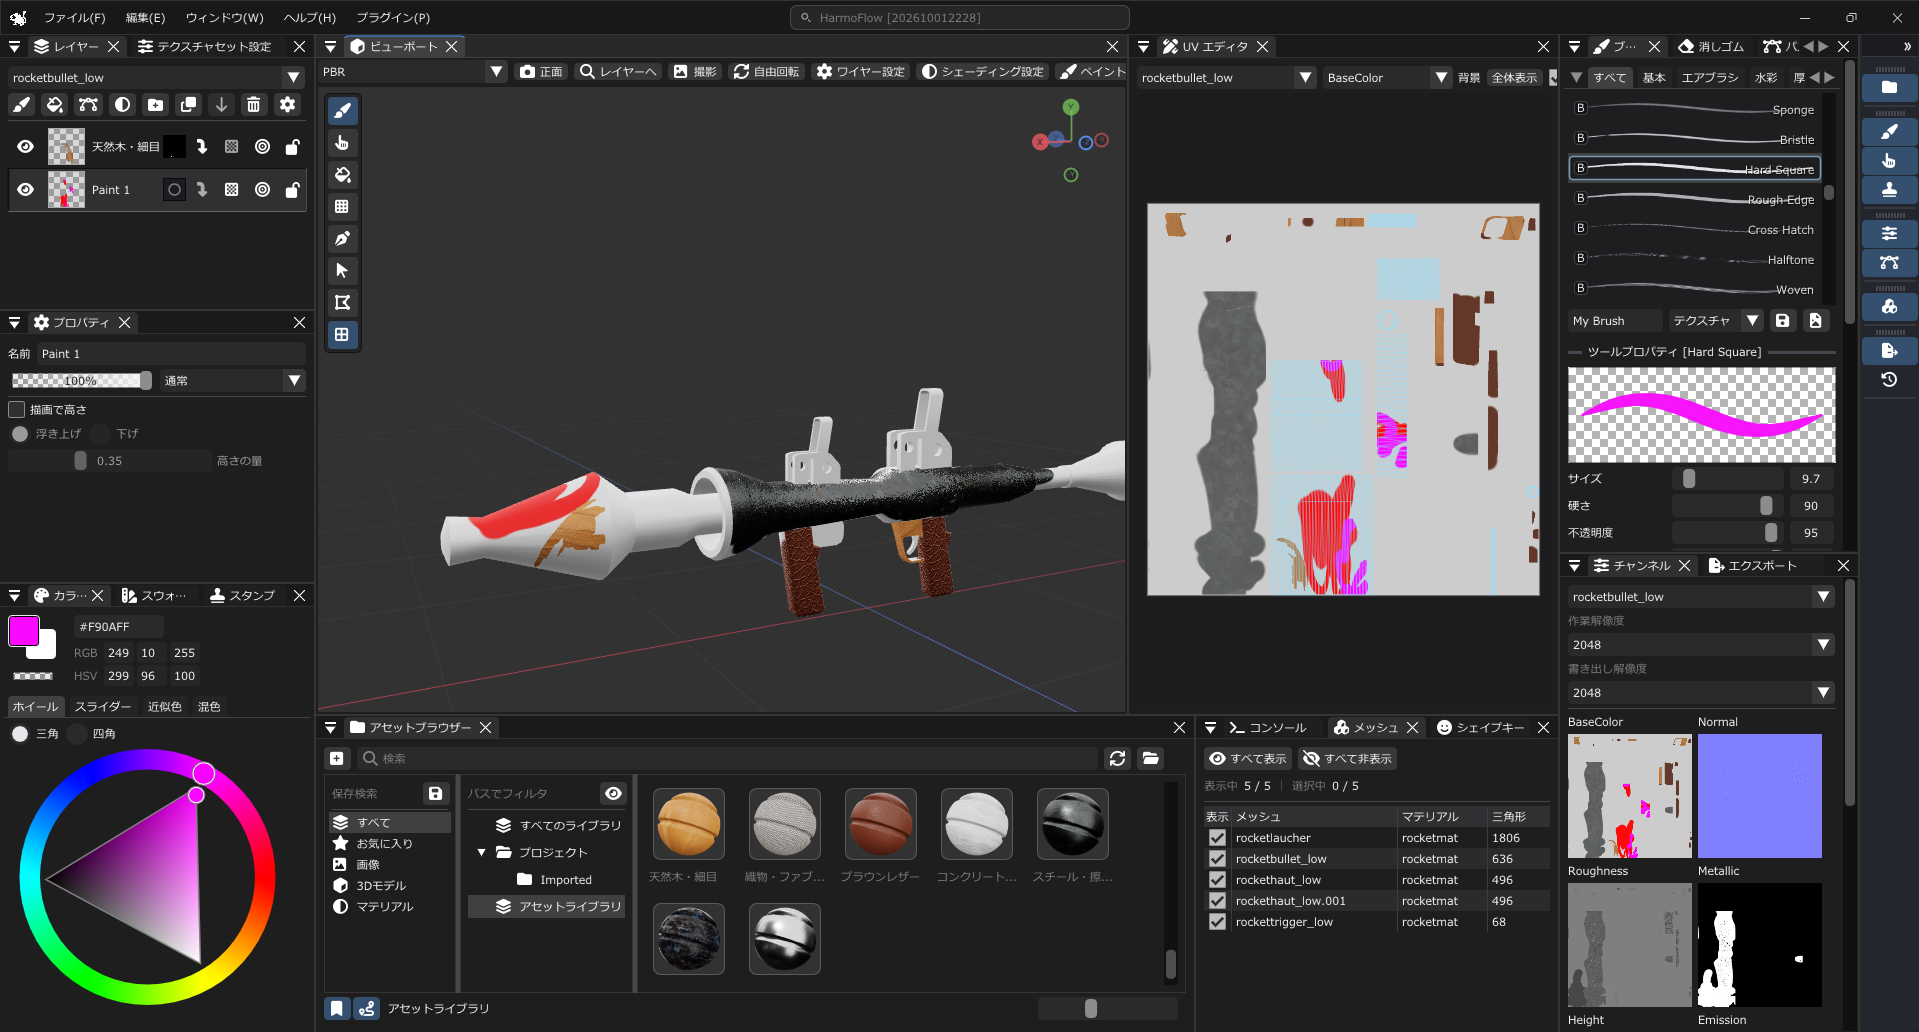Select the fill bucket tool in viewport toolbar
The width and height of the screenshot is (1919, 1032).
(x=342, y=175)
